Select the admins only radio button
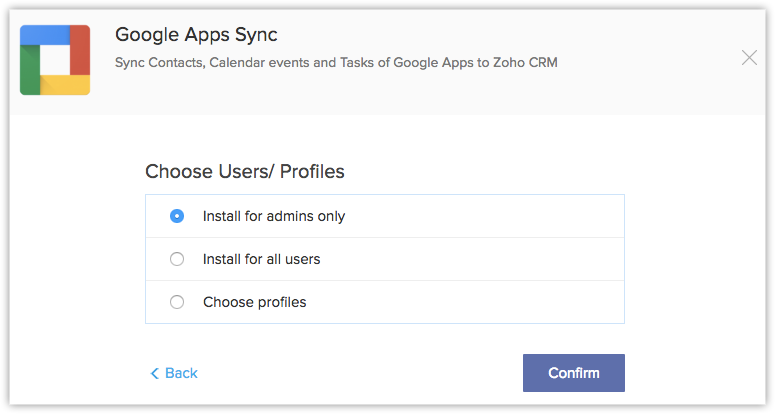 (x=177, y=216)
